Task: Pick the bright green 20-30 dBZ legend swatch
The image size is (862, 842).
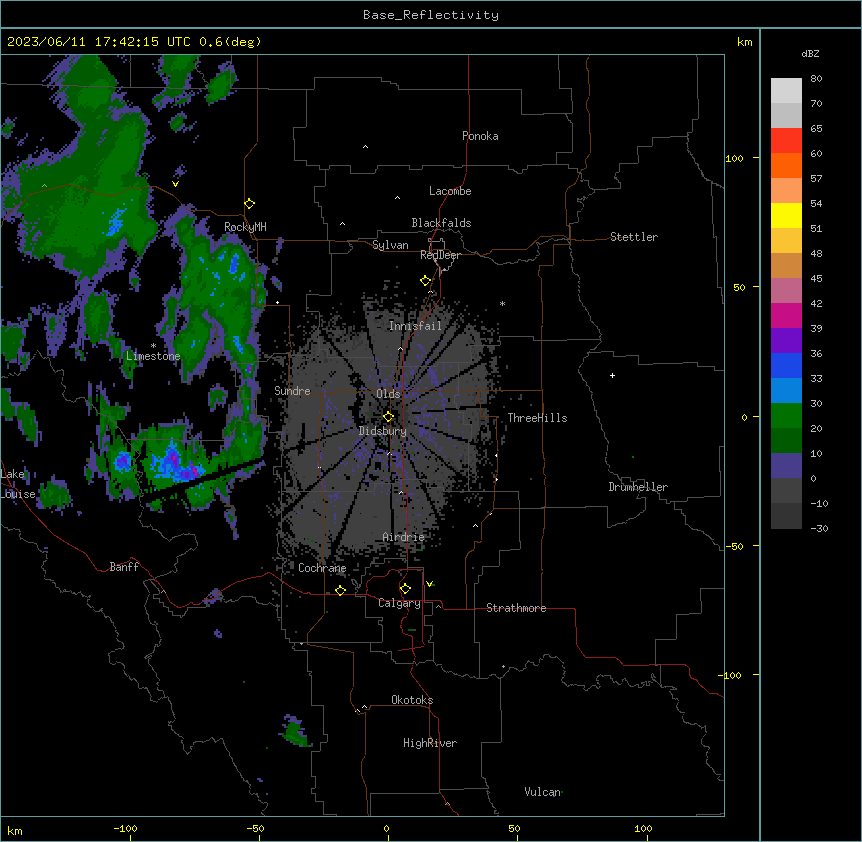Action: click(x=786, y=416)
